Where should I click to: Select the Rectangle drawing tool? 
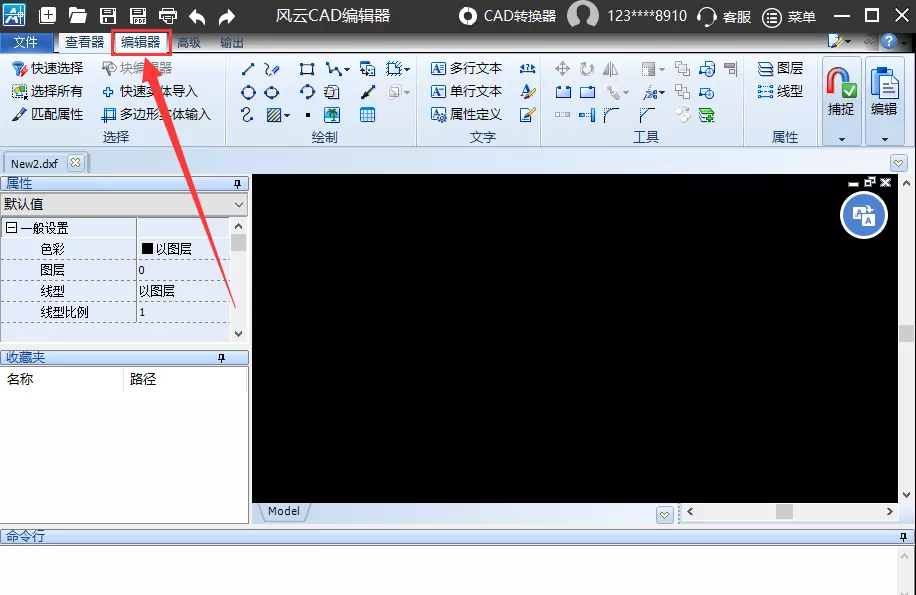point(307,69)
